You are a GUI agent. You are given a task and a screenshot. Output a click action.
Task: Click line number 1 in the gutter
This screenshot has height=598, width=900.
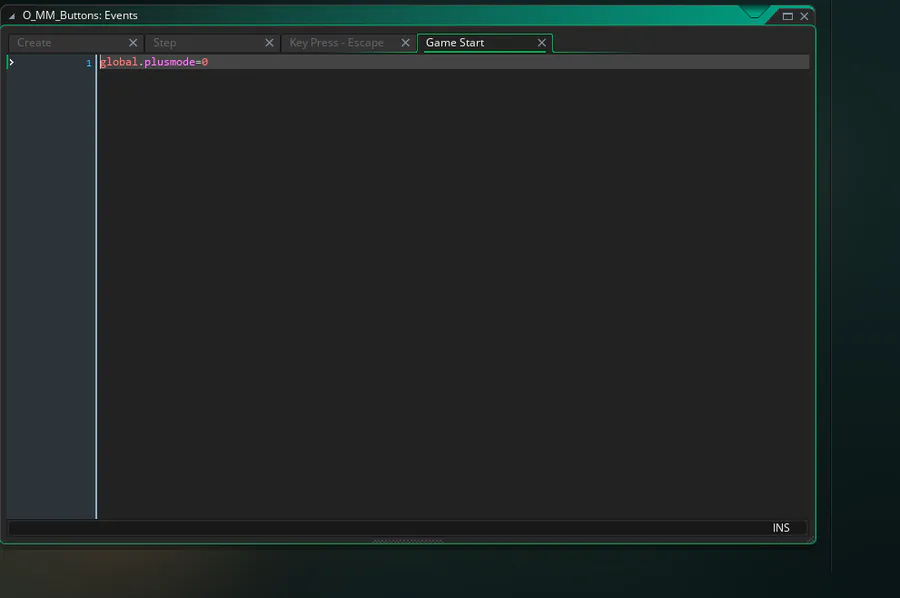click(89, 63)
